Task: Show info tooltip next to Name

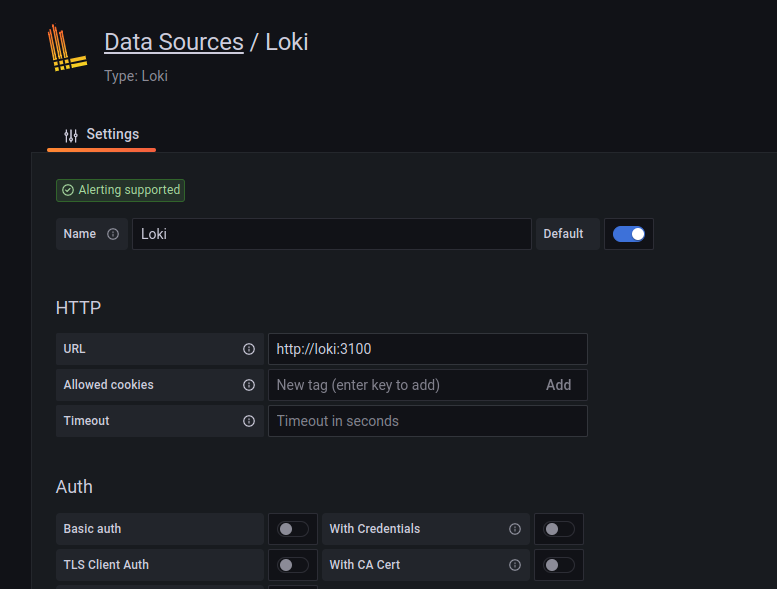Action: (113, 234)
